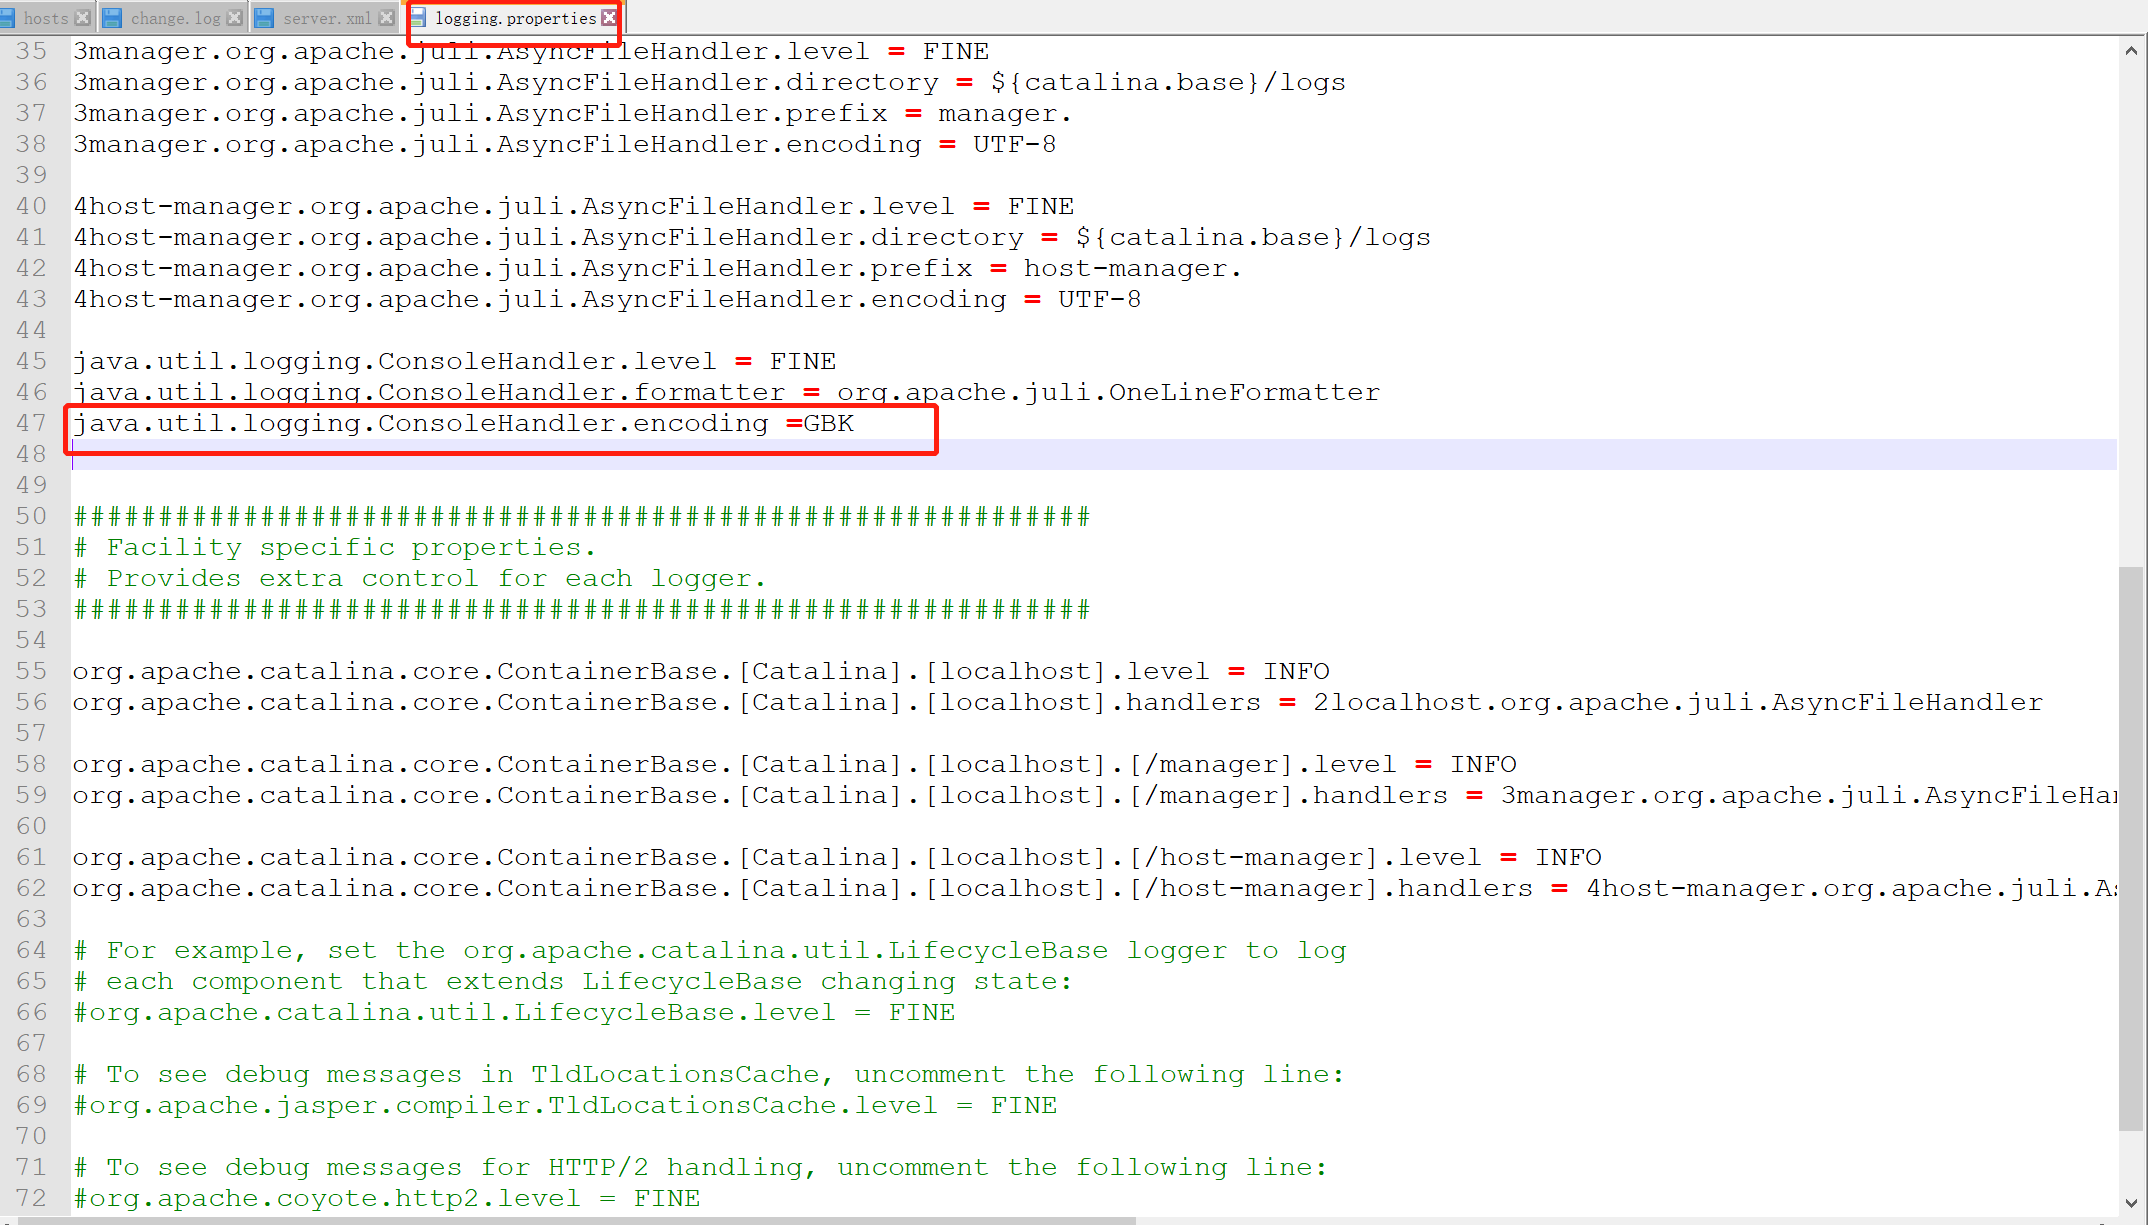
Task: Close the change.log tab
Action: pyautogui.click(x=235, y=17)
